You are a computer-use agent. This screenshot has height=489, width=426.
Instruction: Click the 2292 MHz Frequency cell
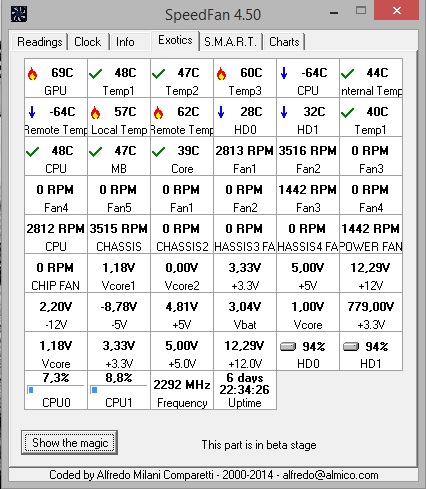click(x=182, y=390)
